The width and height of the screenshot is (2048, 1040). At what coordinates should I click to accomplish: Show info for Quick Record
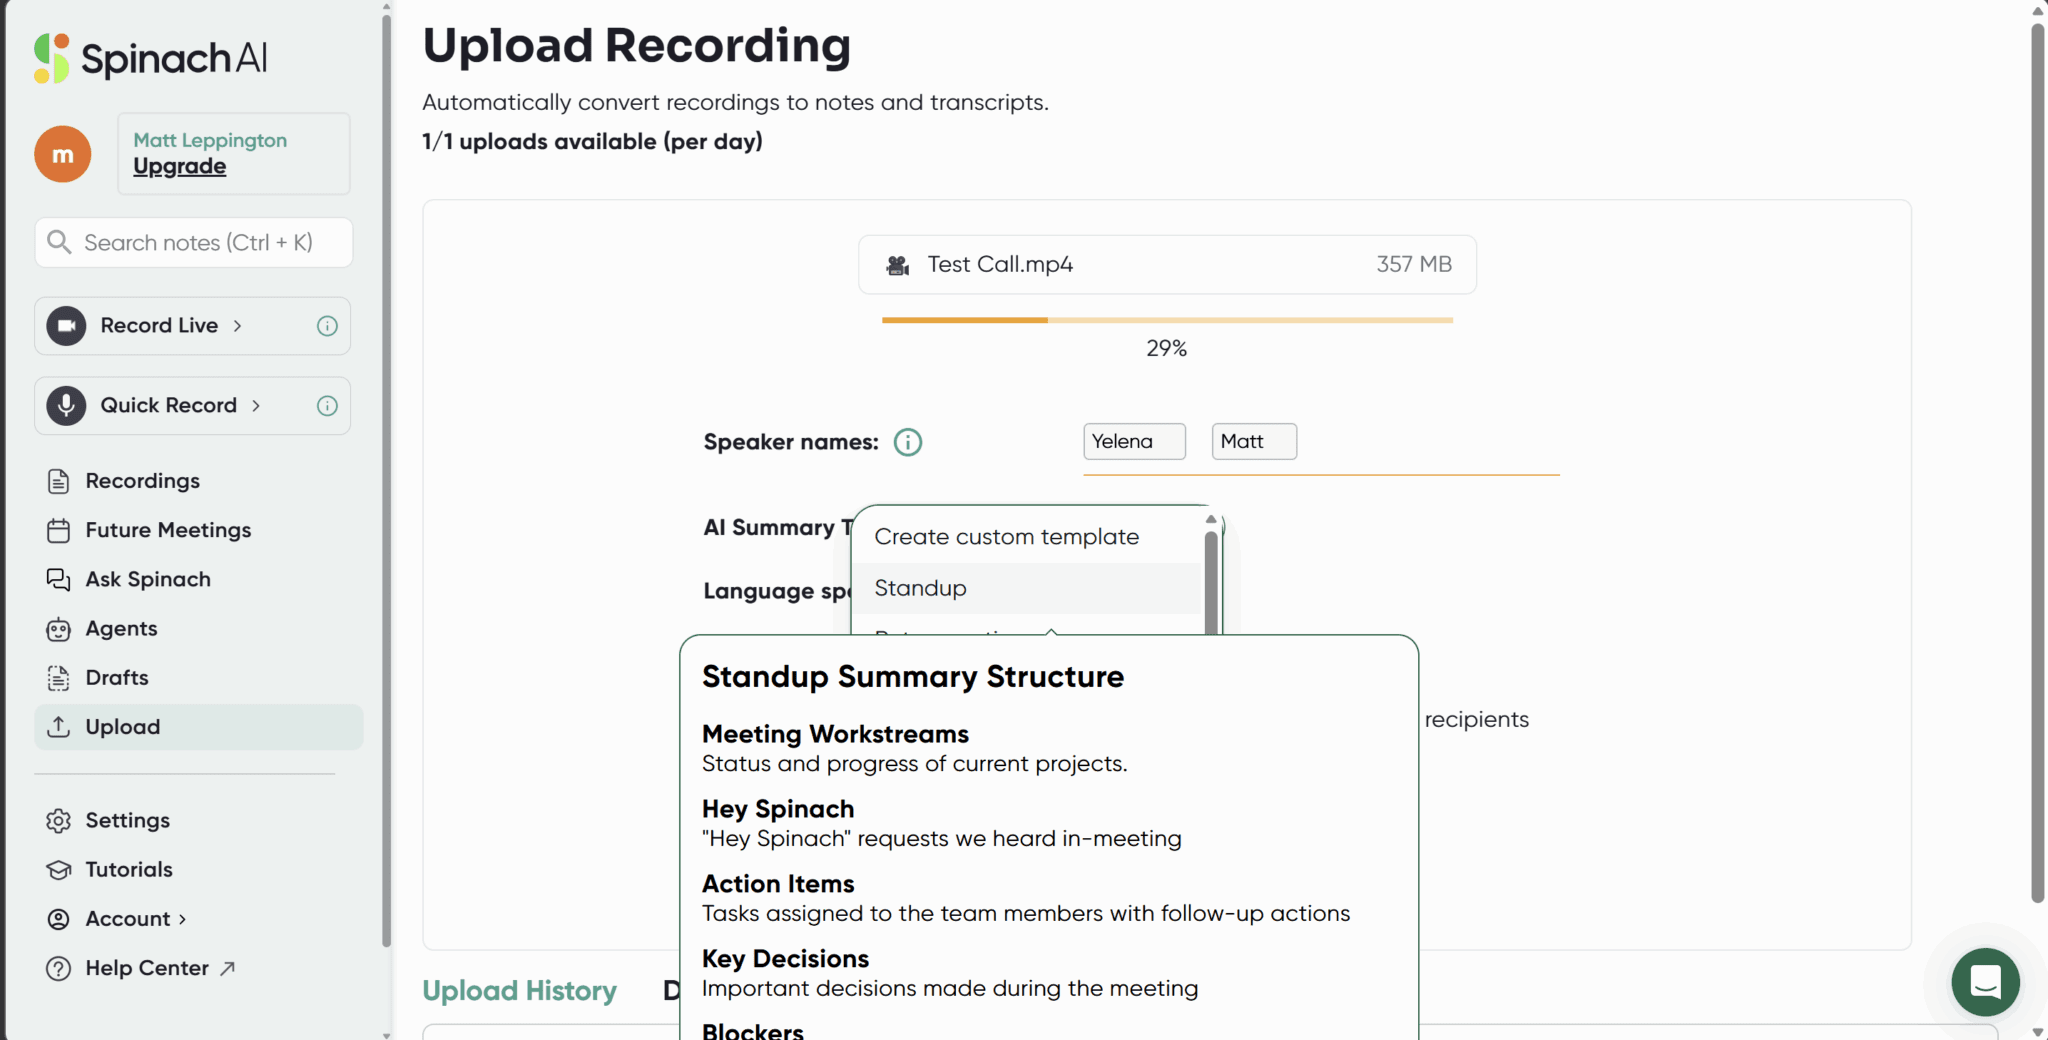327,406
